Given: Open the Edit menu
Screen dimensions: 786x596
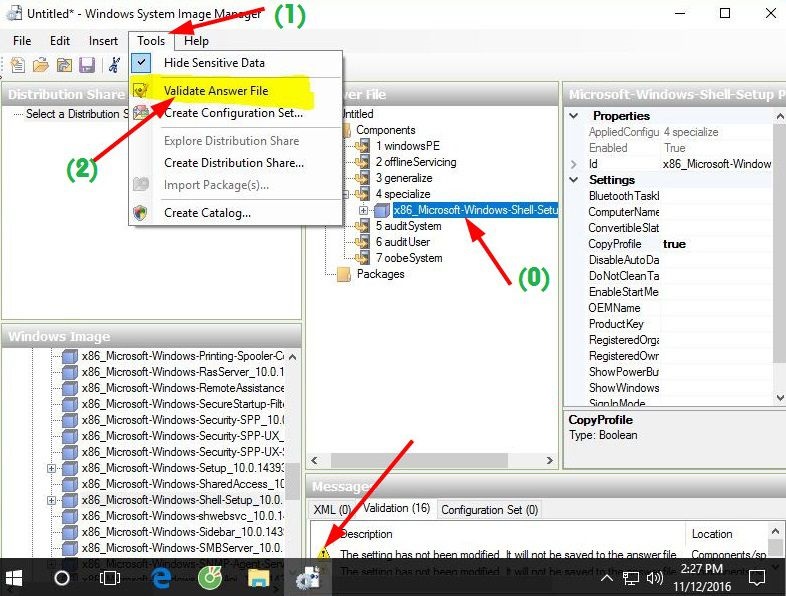Looking at the screenshot, I should tap(60, 41).
